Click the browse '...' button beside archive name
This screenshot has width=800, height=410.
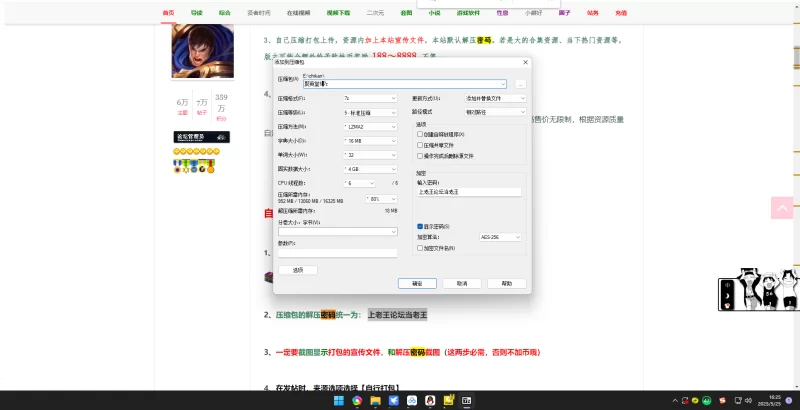(x=520, y=84)
